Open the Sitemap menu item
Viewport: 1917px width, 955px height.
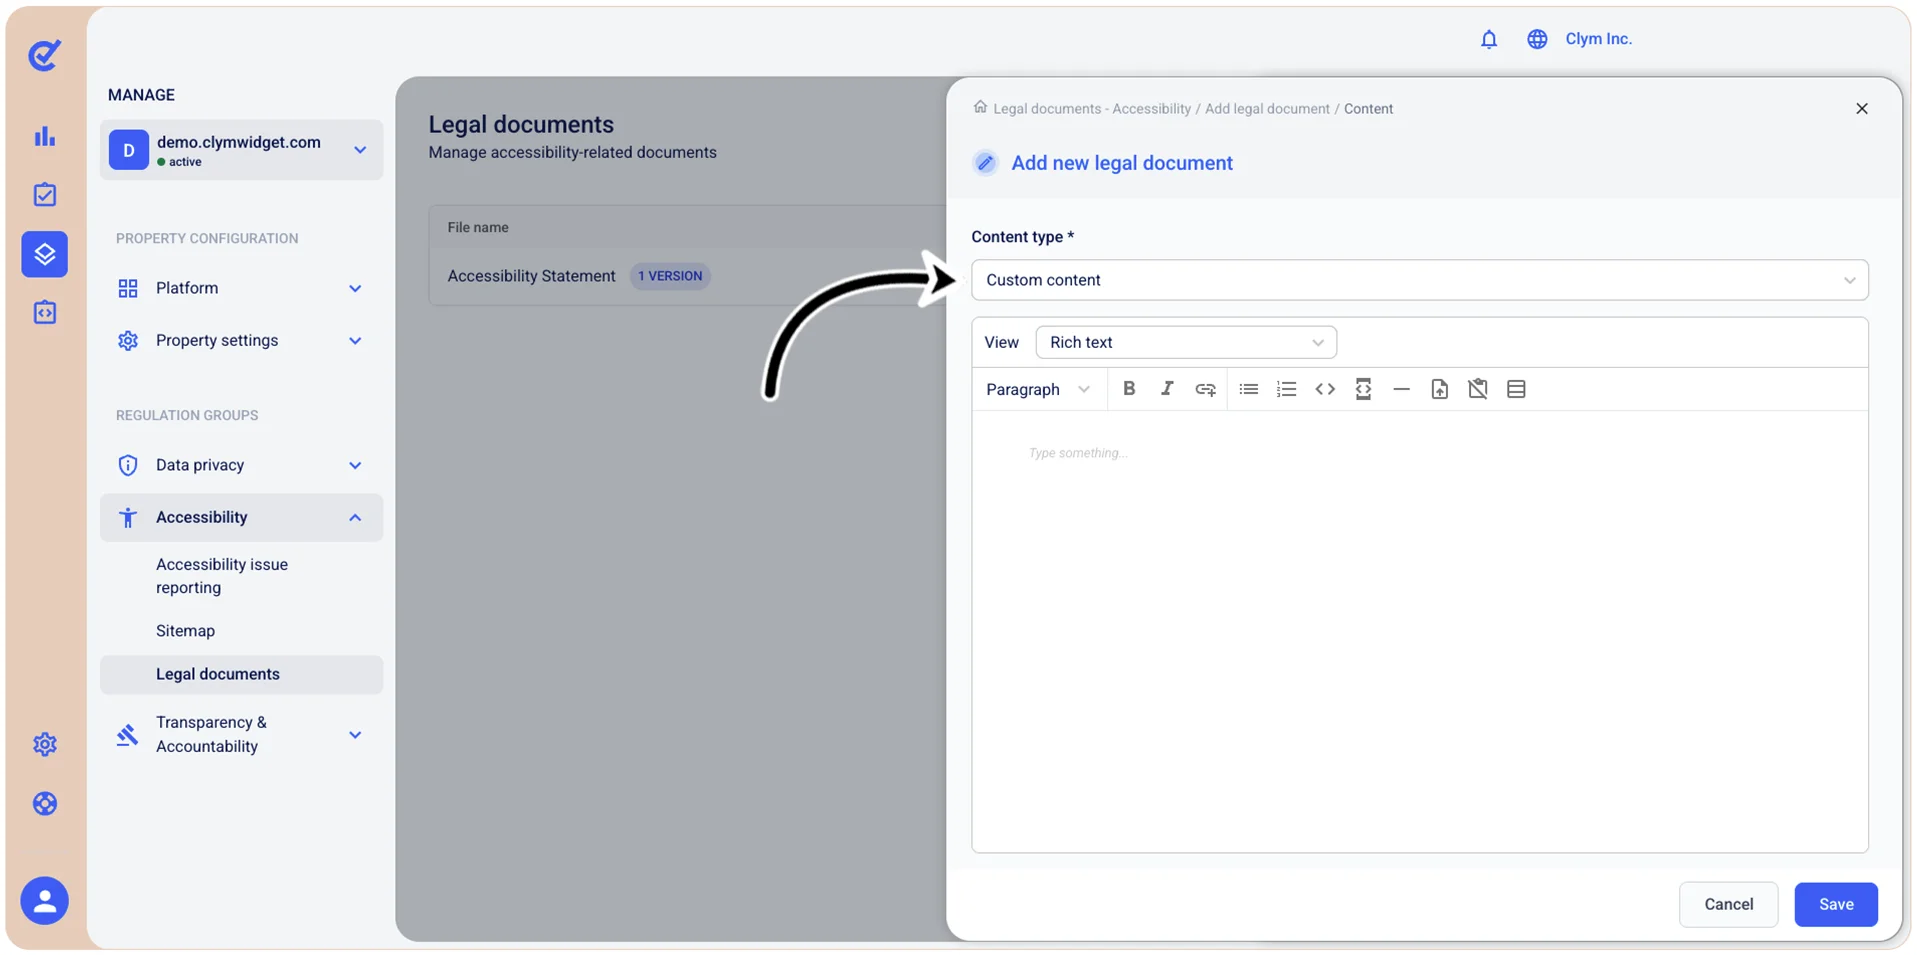click(x=185, y=631)
